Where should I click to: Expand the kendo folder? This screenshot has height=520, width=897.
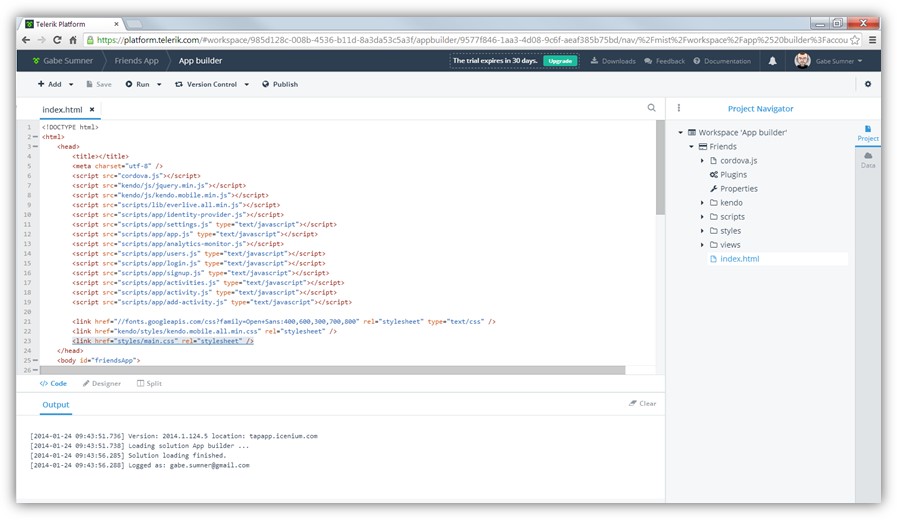pyautogui.click(x=702, y=203)
